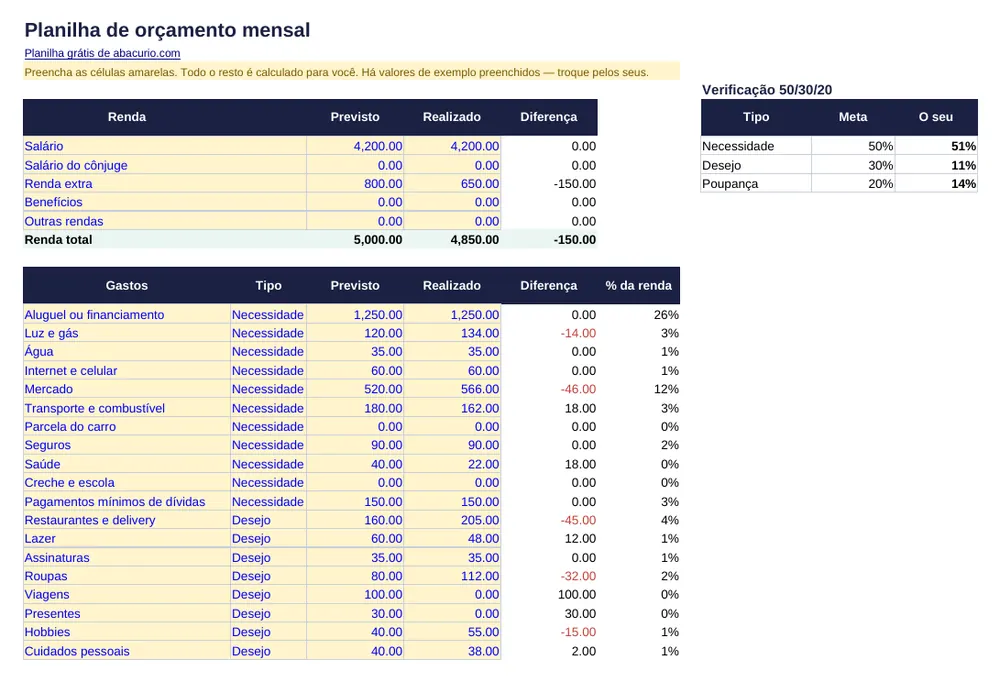The width and height of the screenshot is (1000, 682).
Task: Select the 'Seguros' expense label
Action: (x=47, y=445)
